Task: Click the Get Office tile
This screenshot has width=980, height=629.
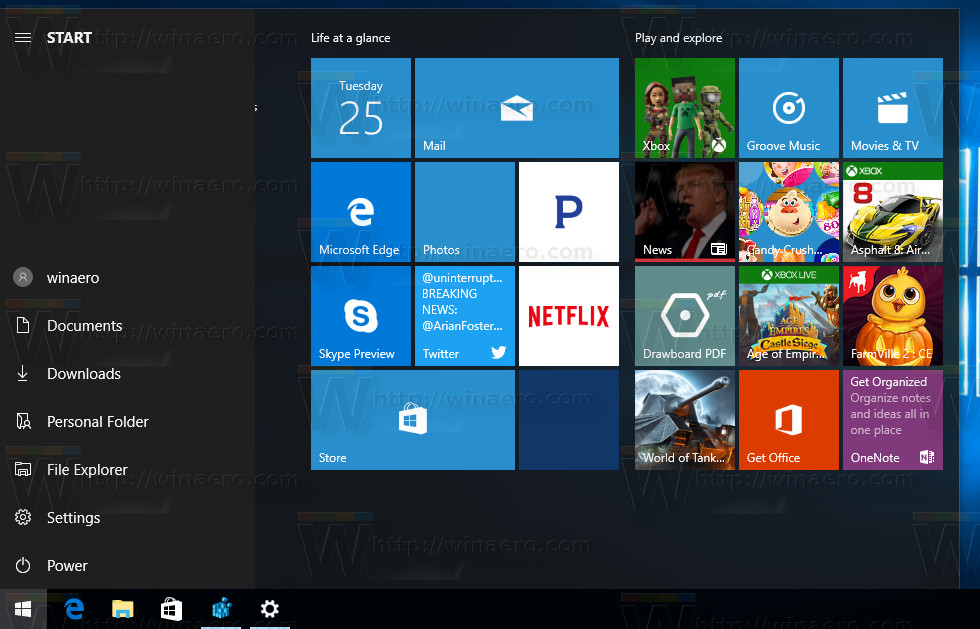Action: [x=788, y=419]
